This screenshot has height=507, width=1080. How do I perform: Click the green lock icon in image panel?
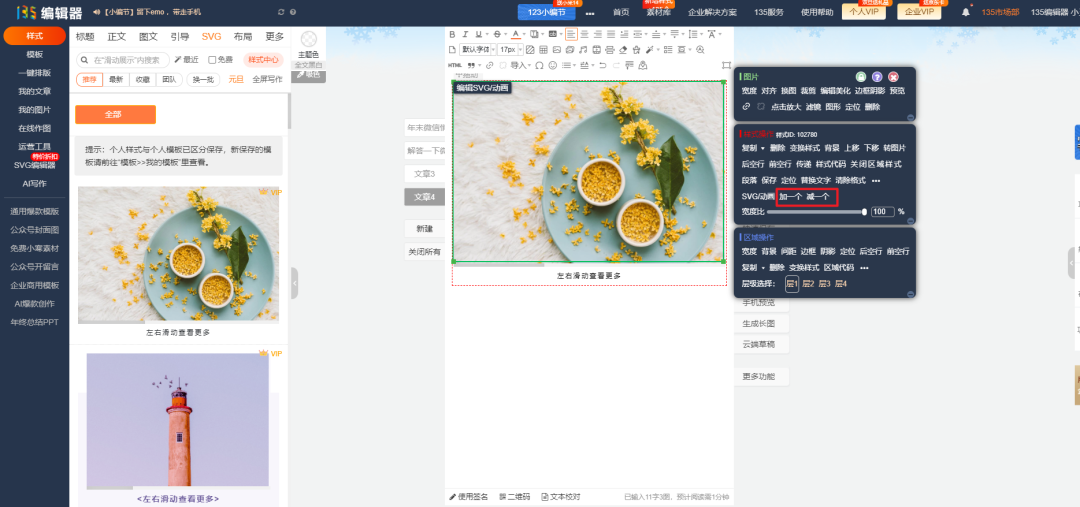pos(861,77)
